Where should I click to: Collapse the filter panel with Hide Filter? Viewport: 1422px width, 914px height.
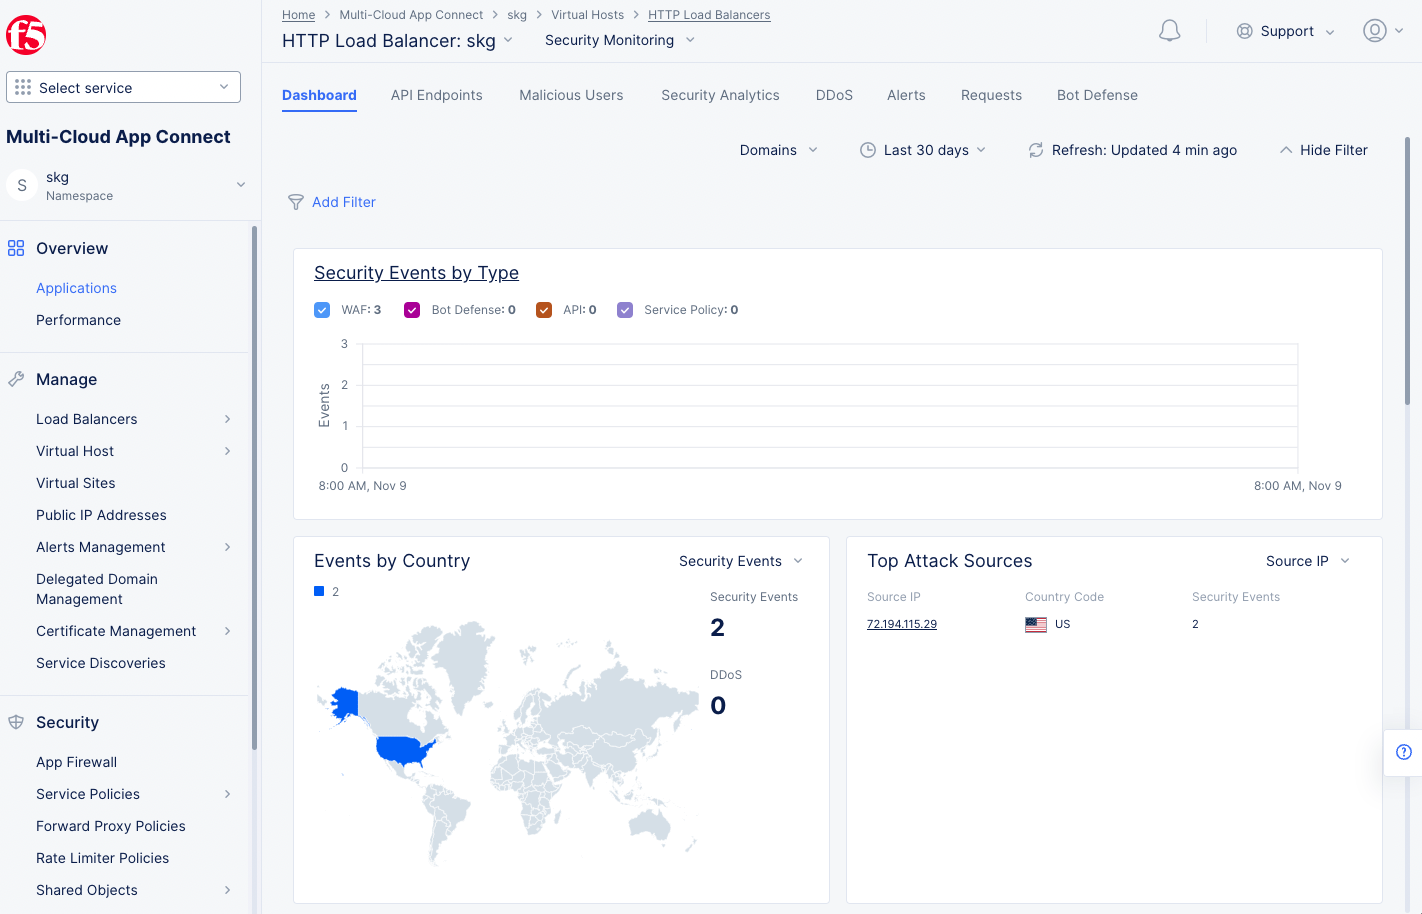[x=1324, y=150]
